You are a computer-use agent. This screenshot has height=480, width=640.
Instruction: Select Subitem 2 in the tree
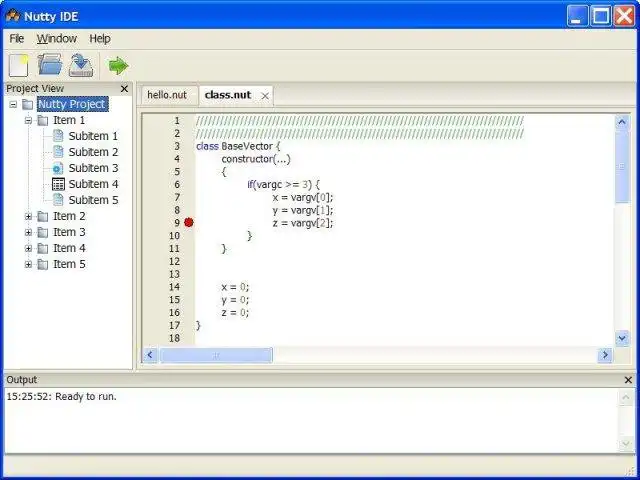pyautogui.click(x=93, y=152)
